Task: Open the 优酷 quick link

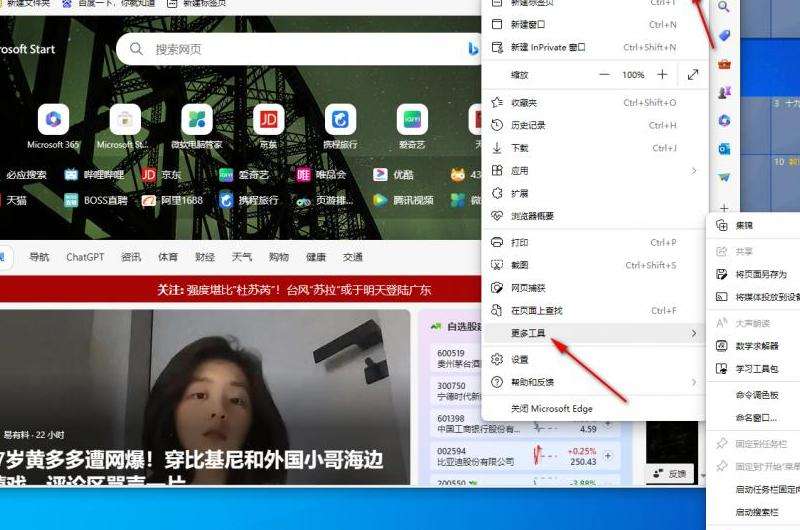Action: pos(393,175)
